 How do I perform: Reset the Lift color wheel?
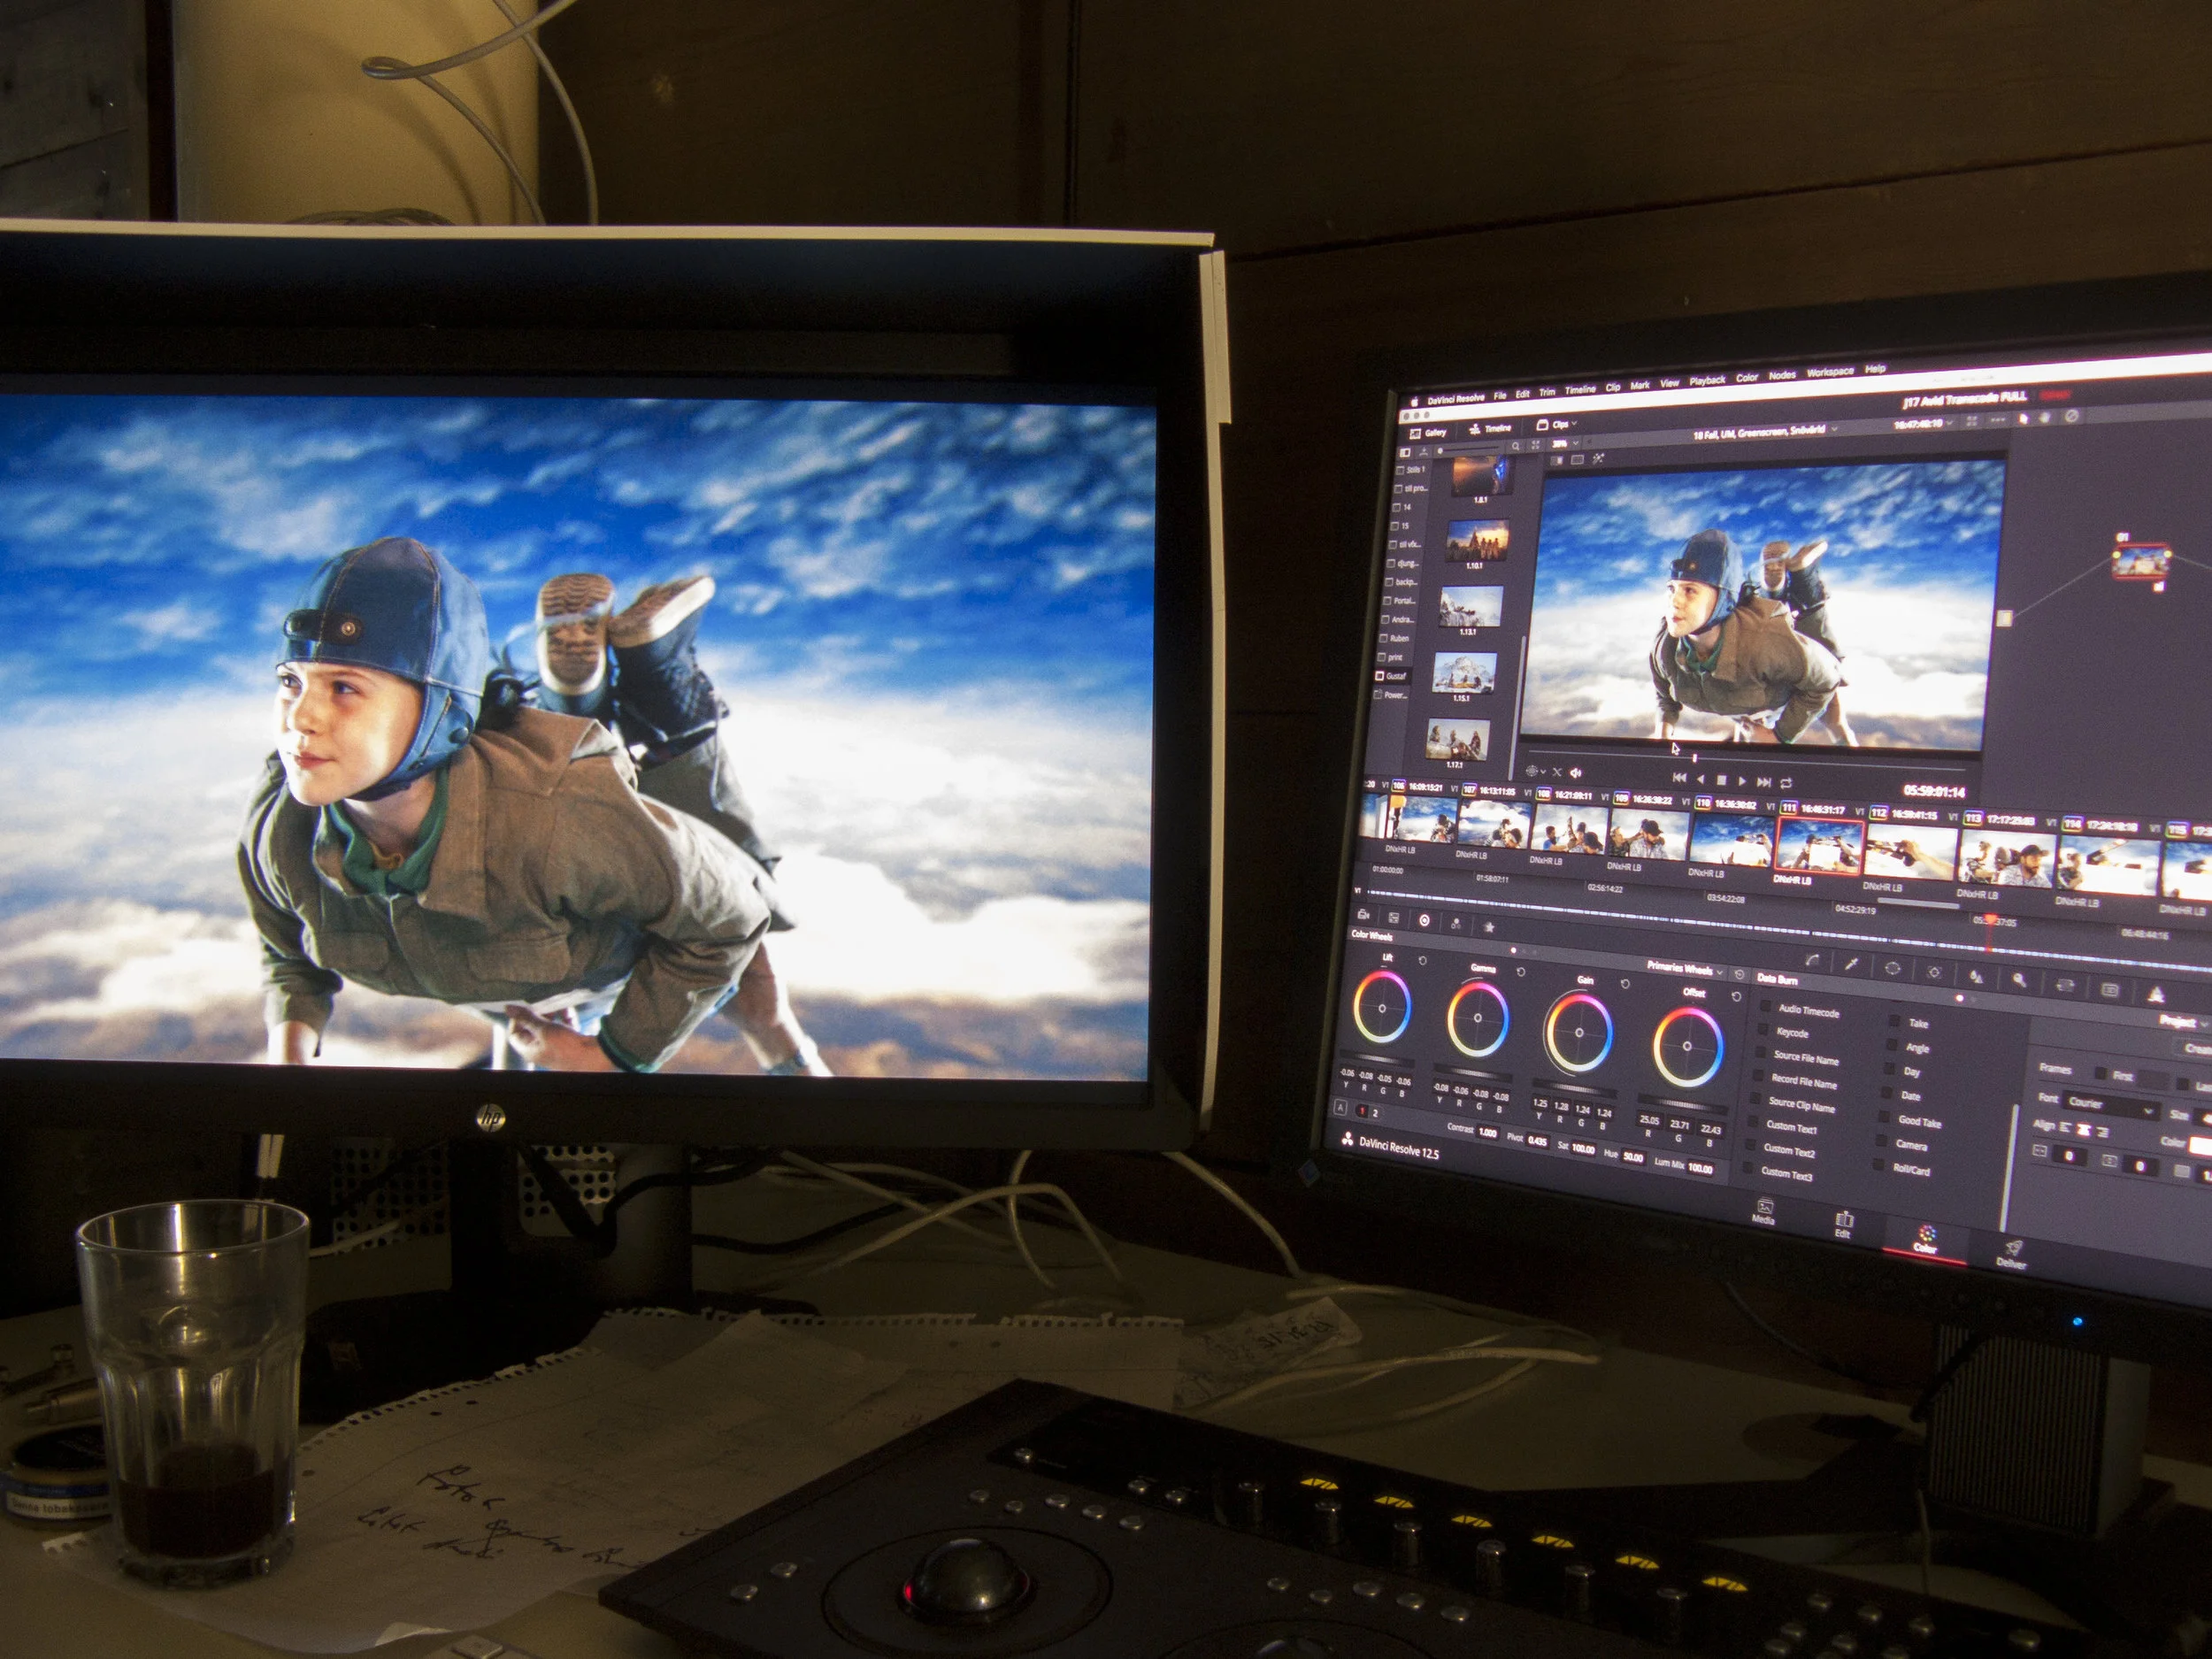point(1423,961)
